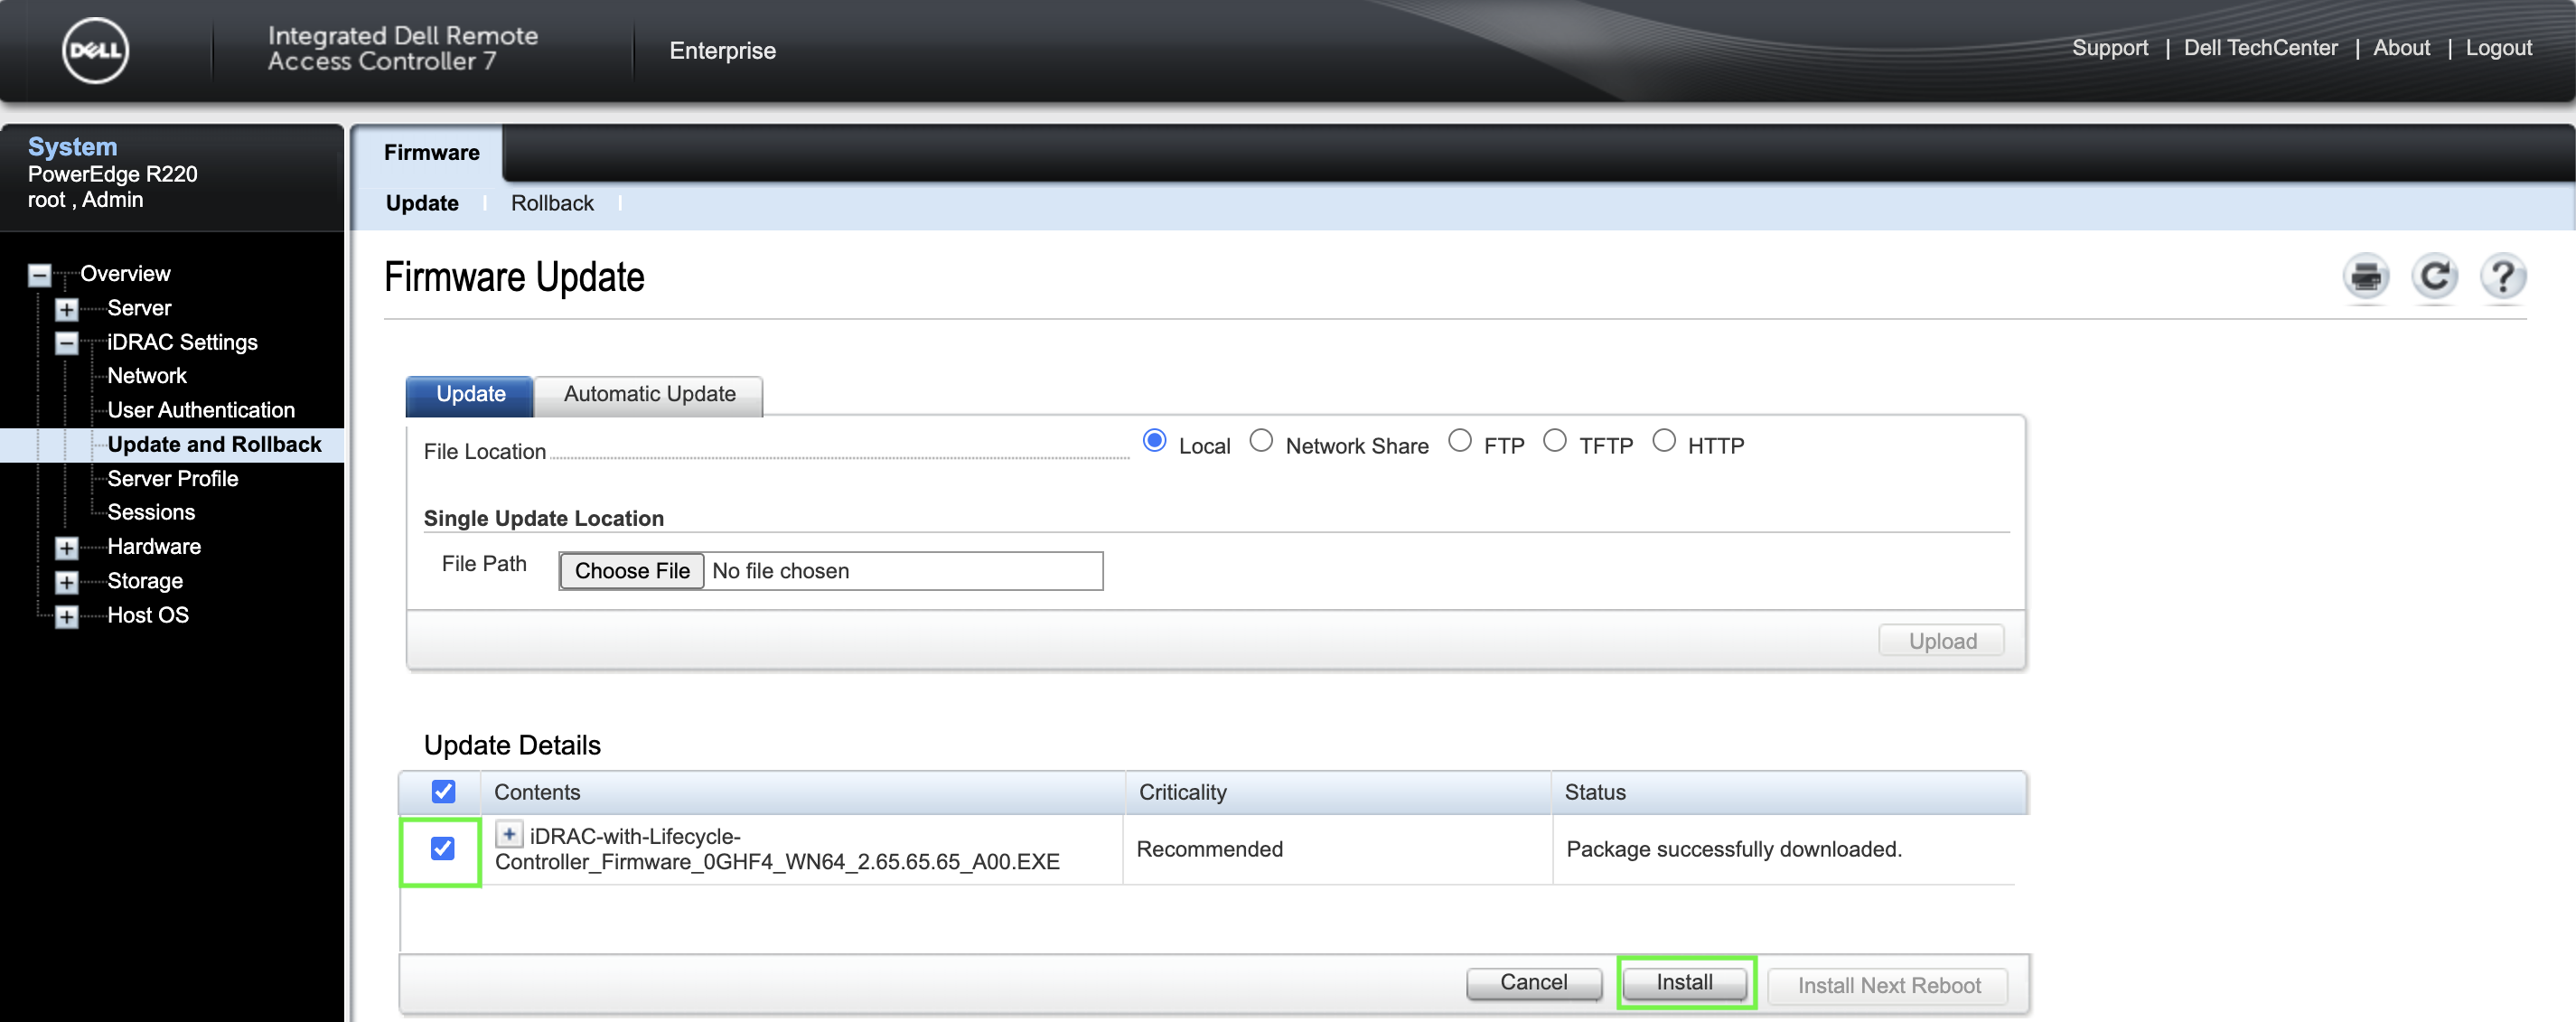This screenshot has height=1022, width=2576.
Task: Choose FTP as file location
Action: [x=1460, y=441]
